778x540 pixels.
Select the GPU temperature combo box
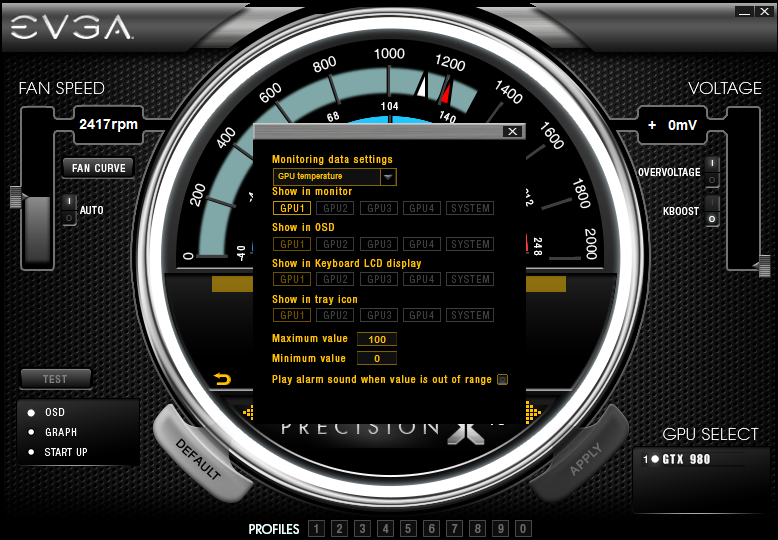334,177
